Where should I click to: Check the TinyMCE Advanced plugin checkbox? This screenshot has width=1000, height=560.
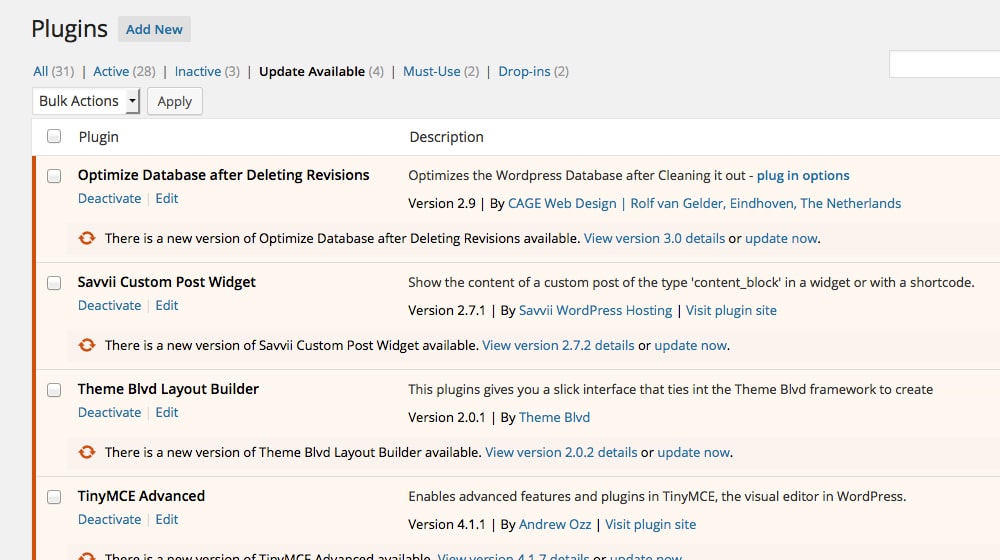(x=54, y=497)
